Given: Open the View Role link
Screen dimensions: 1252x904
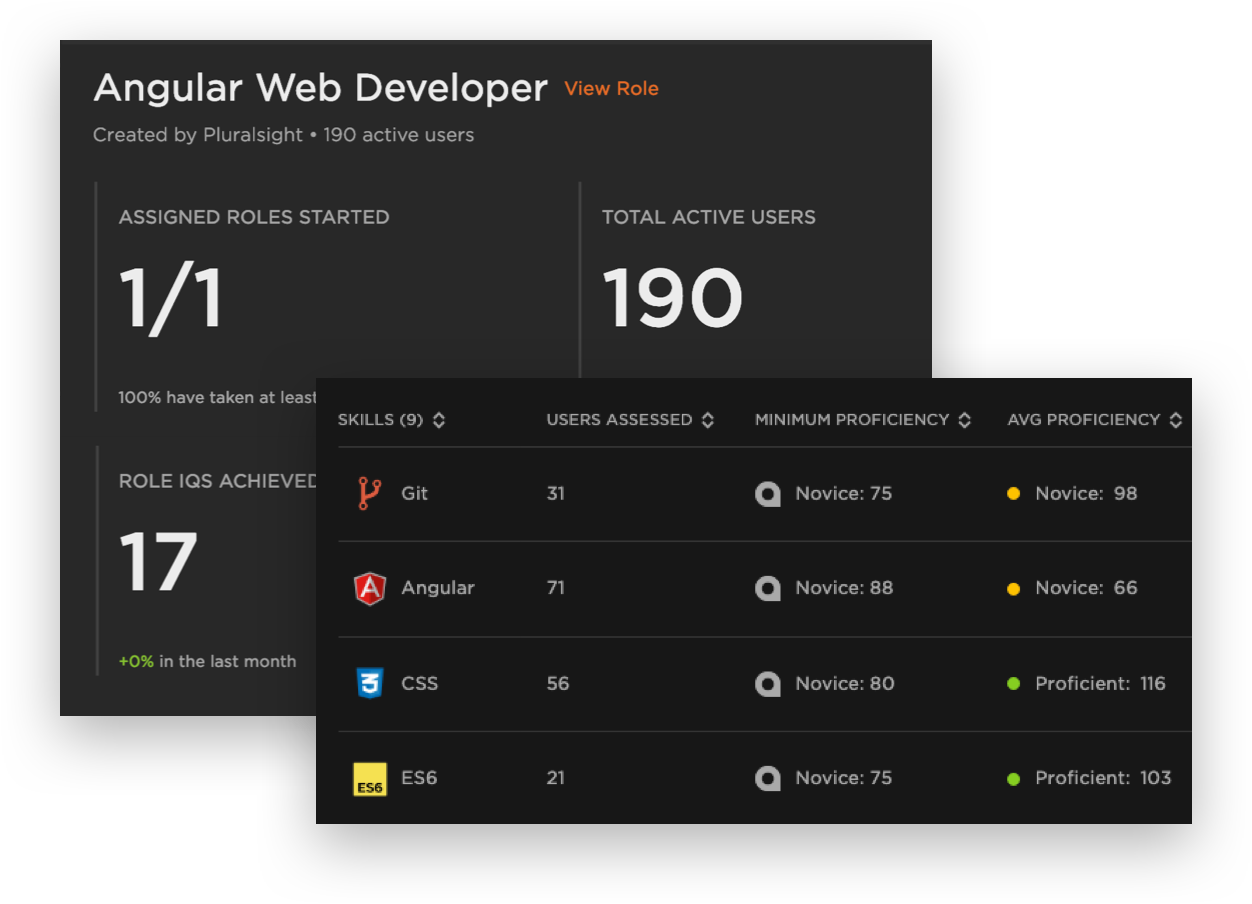Looking at the screenshot, I should point(611,89).
